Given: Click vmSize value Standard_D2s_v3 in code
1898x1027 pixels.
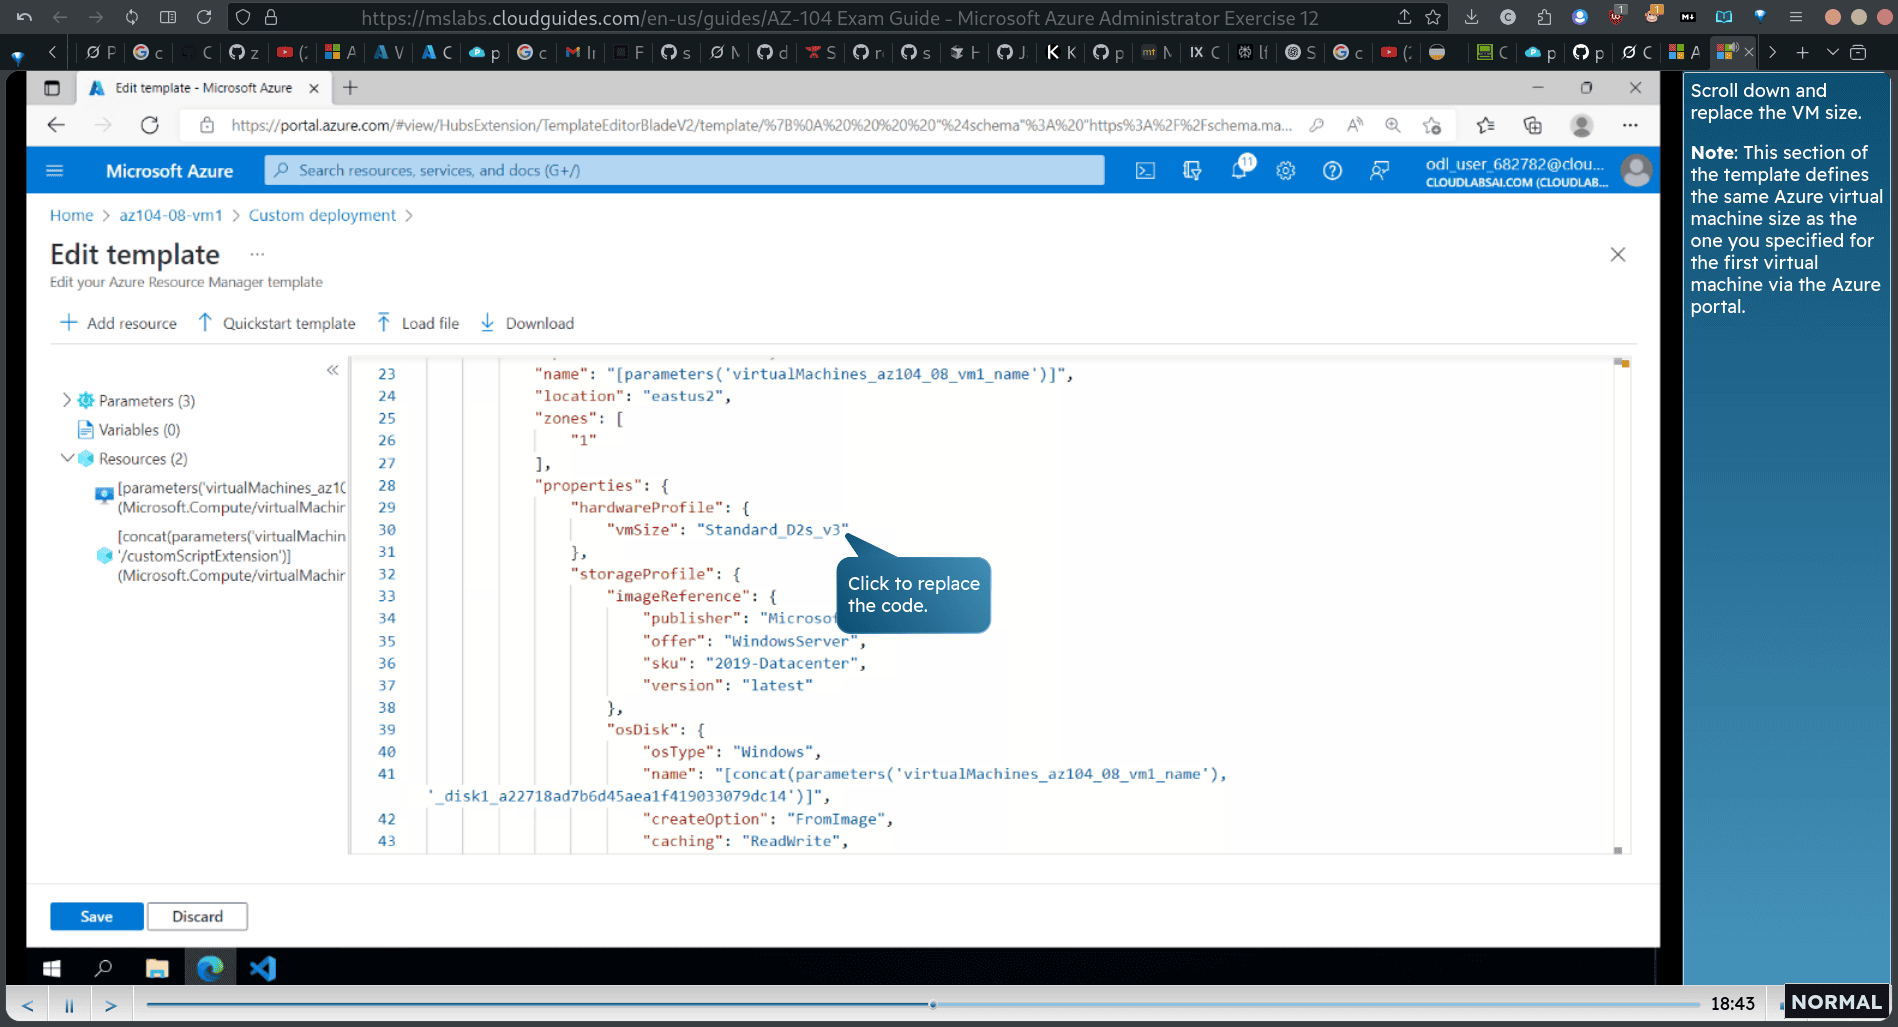Looking at the screenshot, I should pyautogui.click(x=772, y=529).
